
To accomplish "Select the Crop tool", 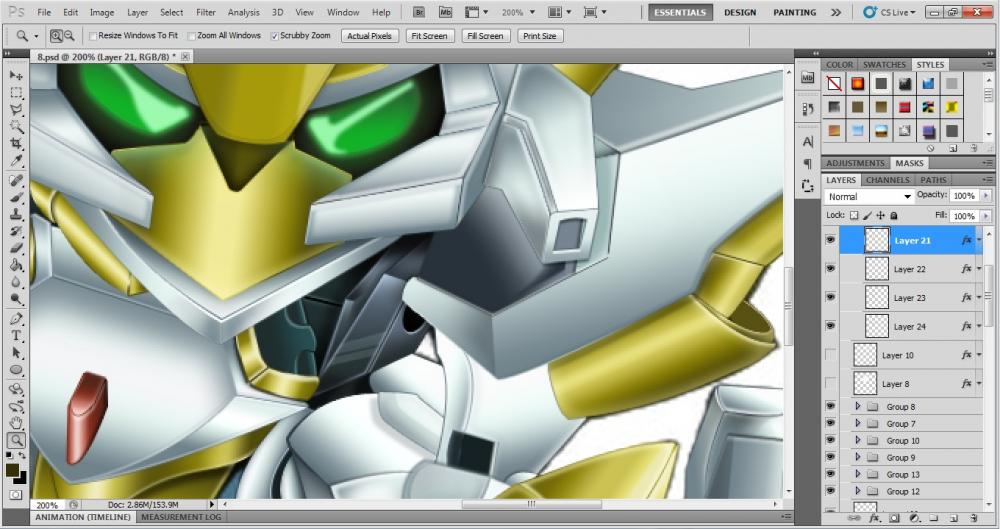I will [16, 144].
